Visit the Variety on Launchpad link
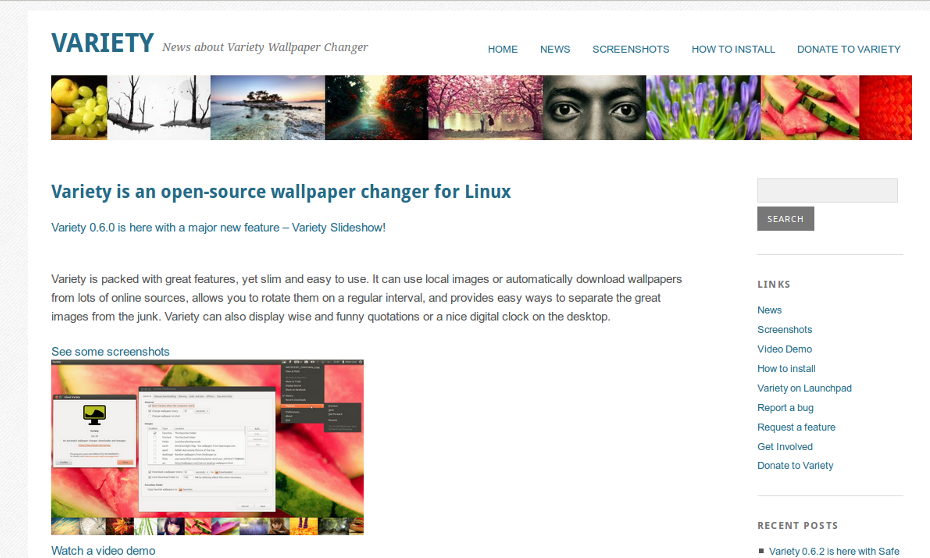The width and height of the screenshot is (930, 558). (x=804, y=388)
